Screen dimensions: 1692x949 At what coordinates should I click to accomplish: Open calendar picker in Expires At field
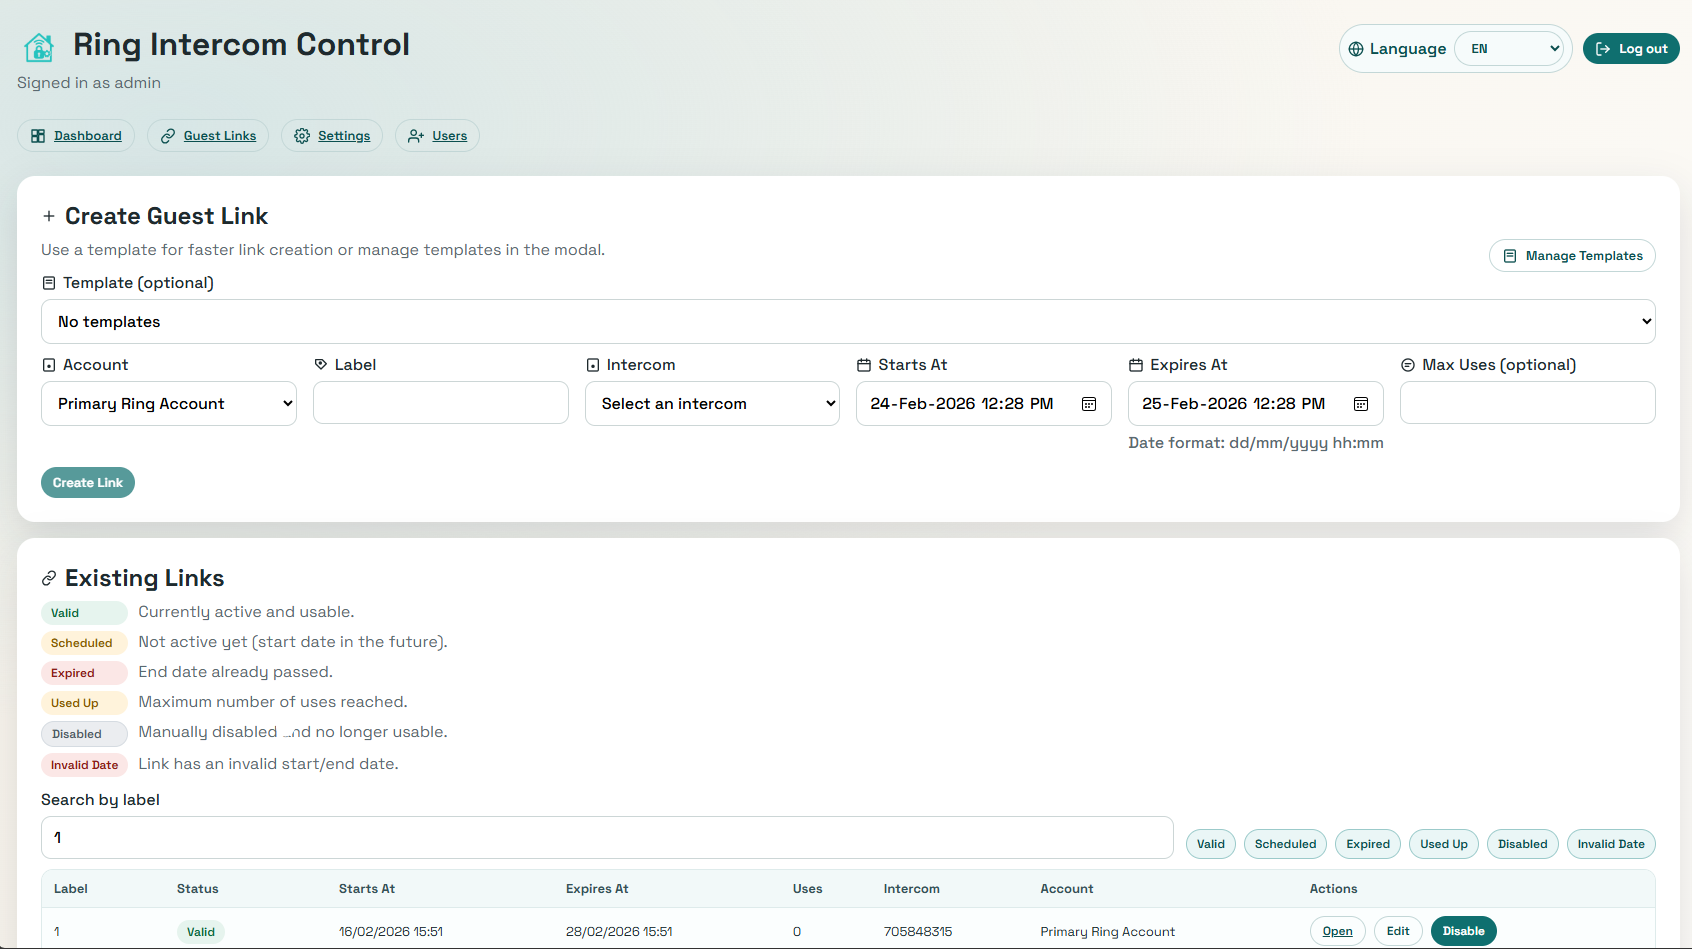1361,404
